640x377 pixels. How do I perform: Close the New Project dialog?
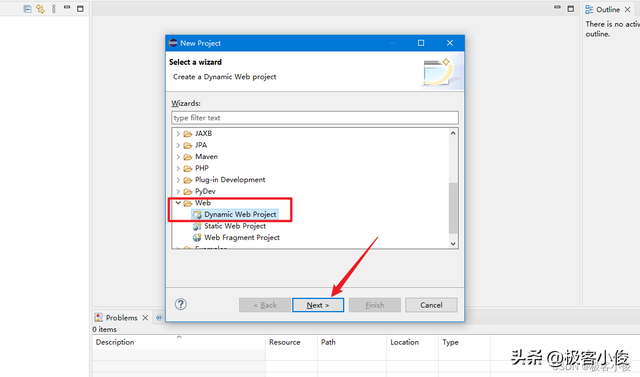tap(450, 43)
